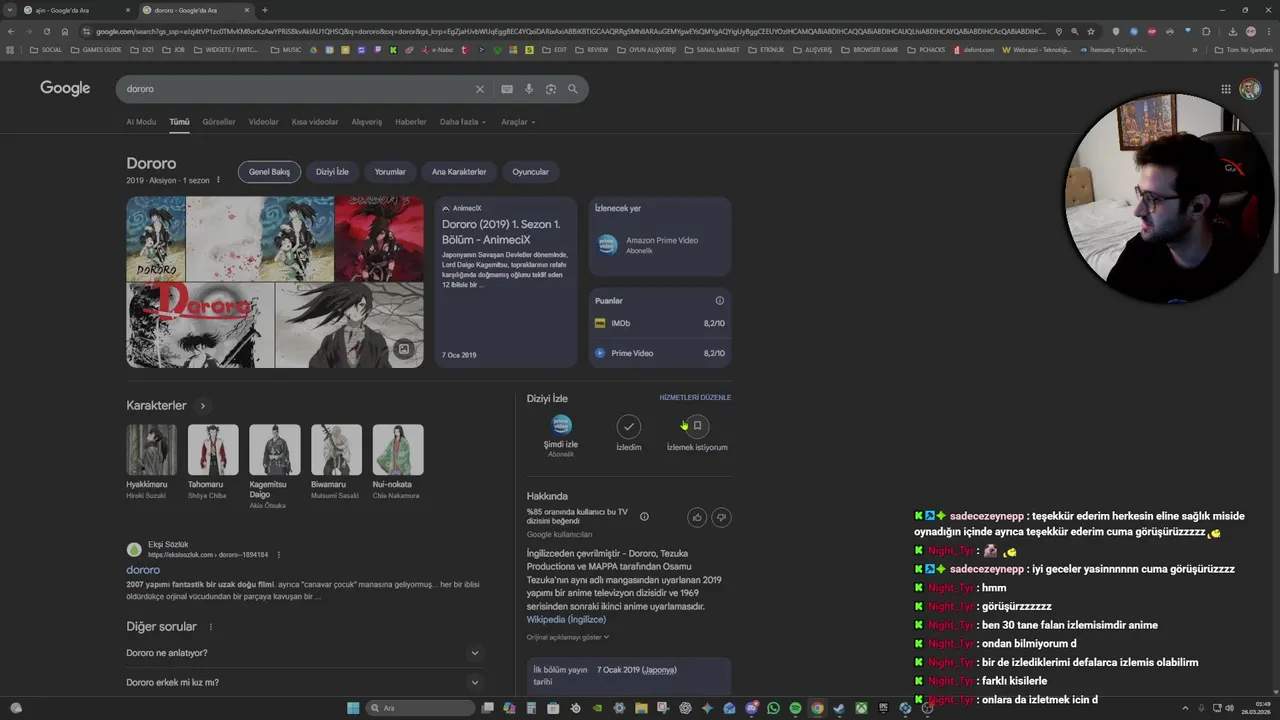The height and width of the screenshot is (720, 1280).
Task: Open the dororo Ekşi Sözlük result title
Action: tap(143, 570)
